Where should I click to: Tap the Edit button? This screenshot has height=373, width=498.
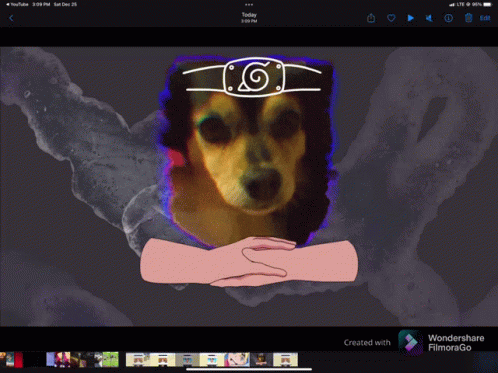click(x=485, y=18)
